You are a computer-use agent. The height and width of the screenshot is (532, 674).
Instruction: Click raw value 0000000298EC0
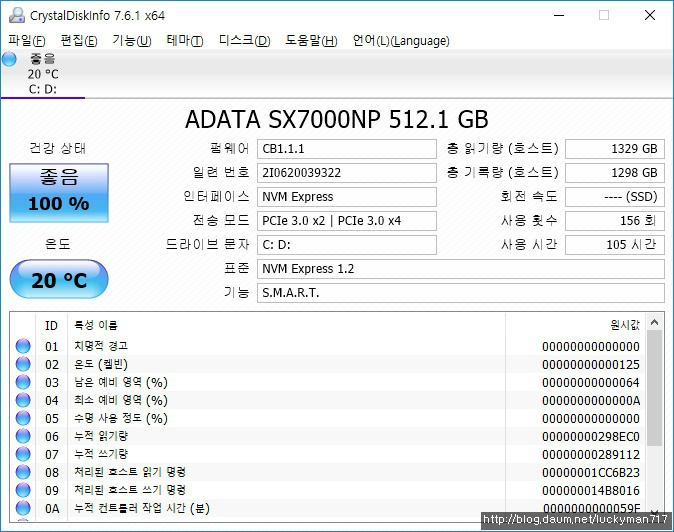[591, 437]
